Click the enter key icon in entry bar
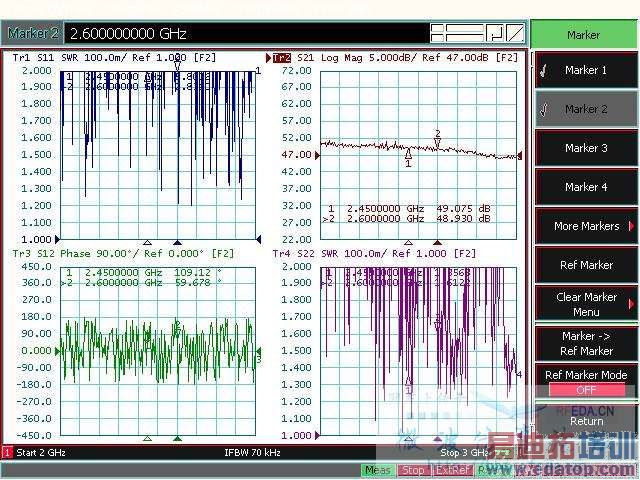640x480 pixels. [x=493, y=33]
